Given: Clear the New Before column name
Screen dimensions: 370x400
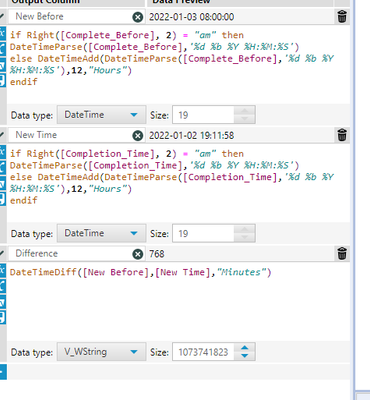Looking at the screenshot, I should click(x=138, y=17).
